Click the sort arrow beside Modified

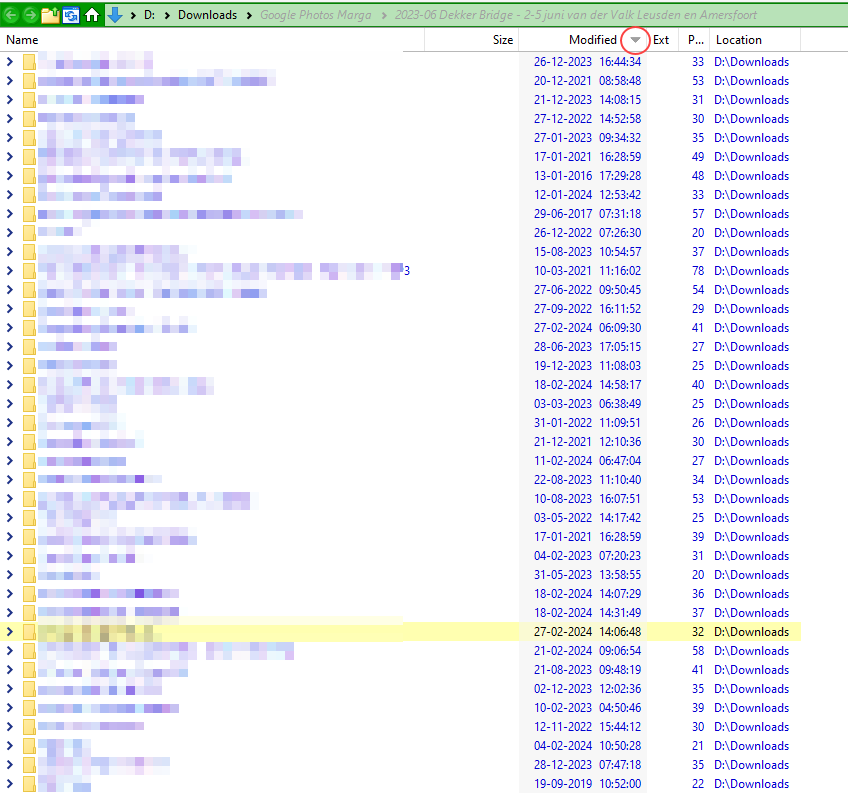click(x=635, y=40)
